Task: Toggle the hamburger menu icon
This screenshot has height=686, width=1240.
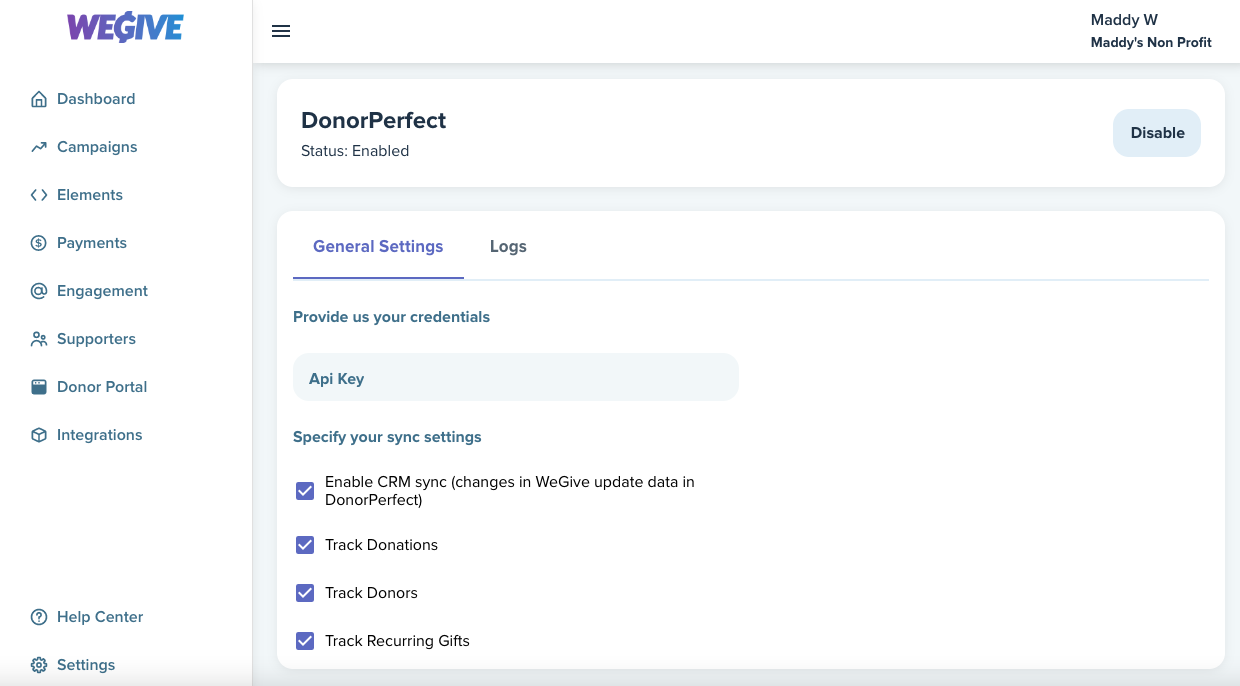Action: (281, 31)
